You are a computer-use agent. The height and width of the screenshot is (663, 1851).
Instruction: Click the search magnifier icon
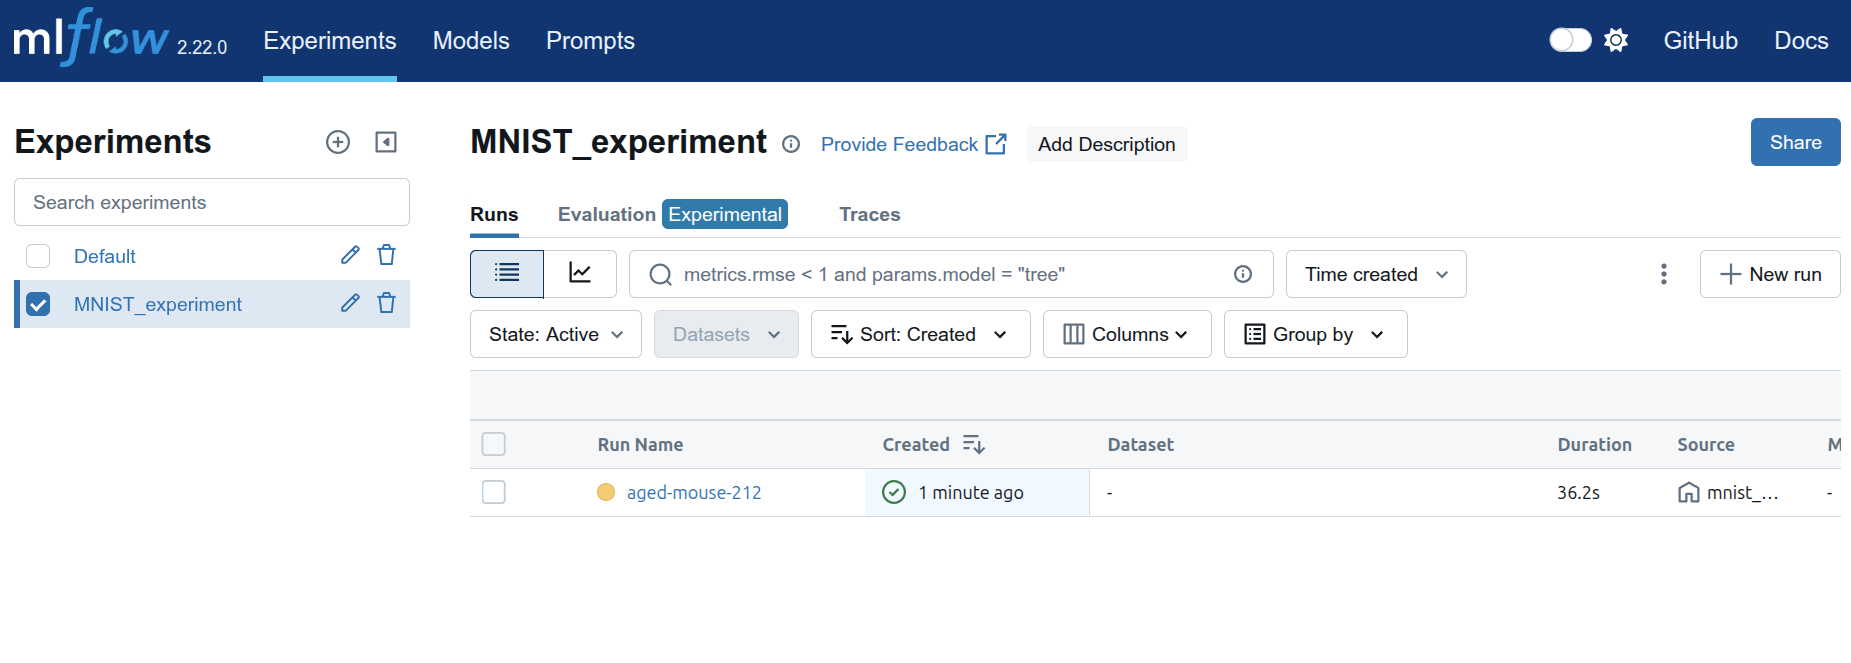pos(660,274)
